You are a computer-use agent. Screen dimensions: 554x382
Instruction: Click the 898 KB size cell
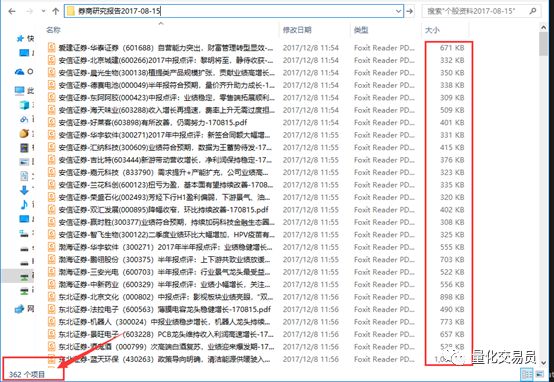point(452,297)
